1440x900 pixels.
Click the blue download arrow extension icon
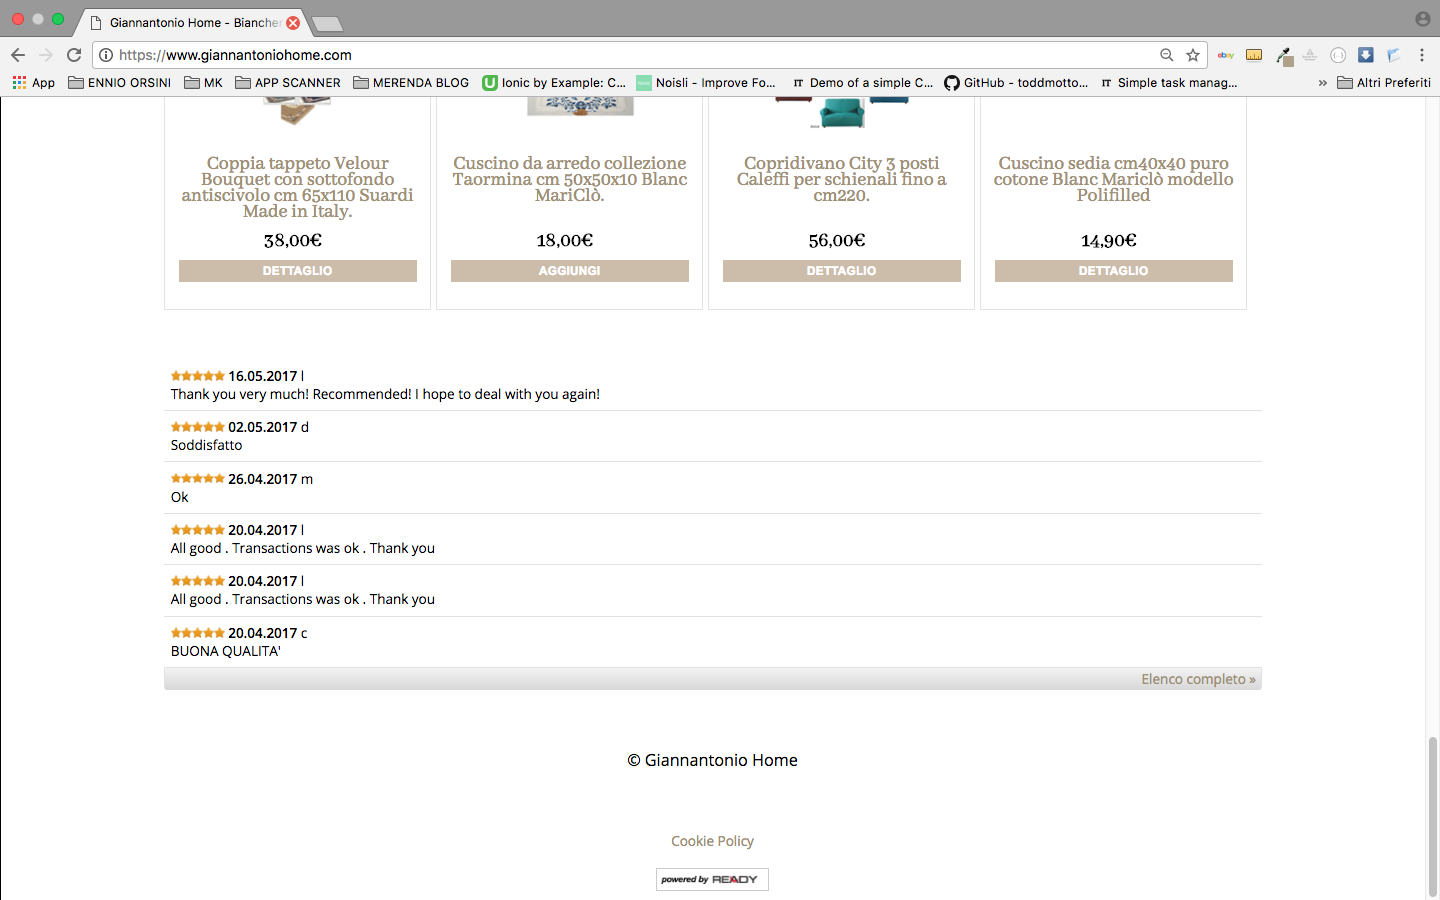click(1366, 55)
